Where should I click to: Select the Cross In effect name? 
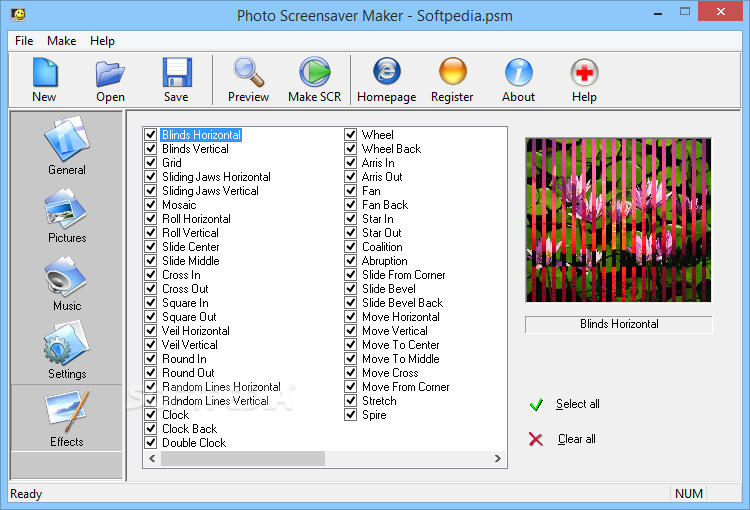181,275
